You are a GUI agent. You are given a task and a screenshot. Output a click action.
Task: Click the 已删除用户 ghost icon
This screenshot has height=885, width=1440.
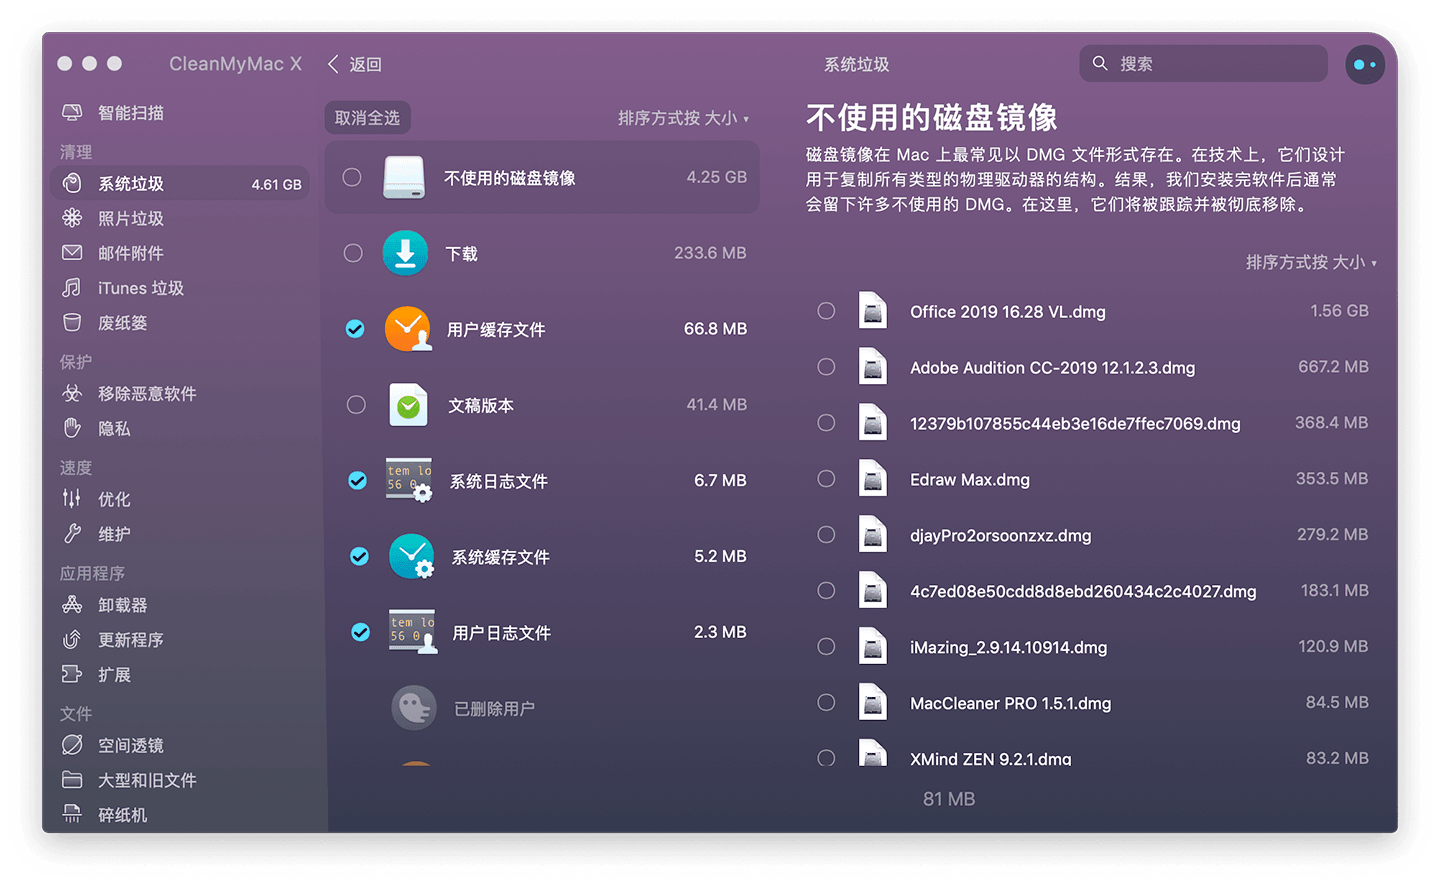click(x=414, y=708)
